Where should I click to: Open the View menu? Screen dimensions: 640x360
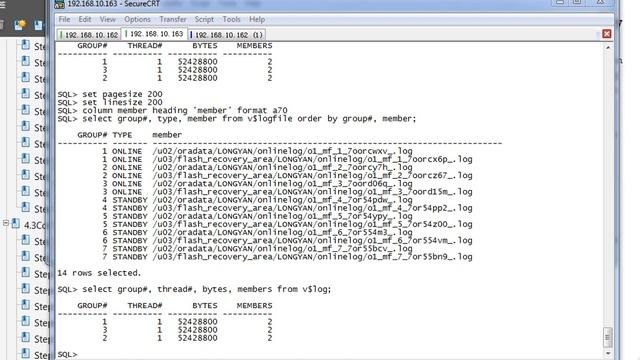point(107,19)
